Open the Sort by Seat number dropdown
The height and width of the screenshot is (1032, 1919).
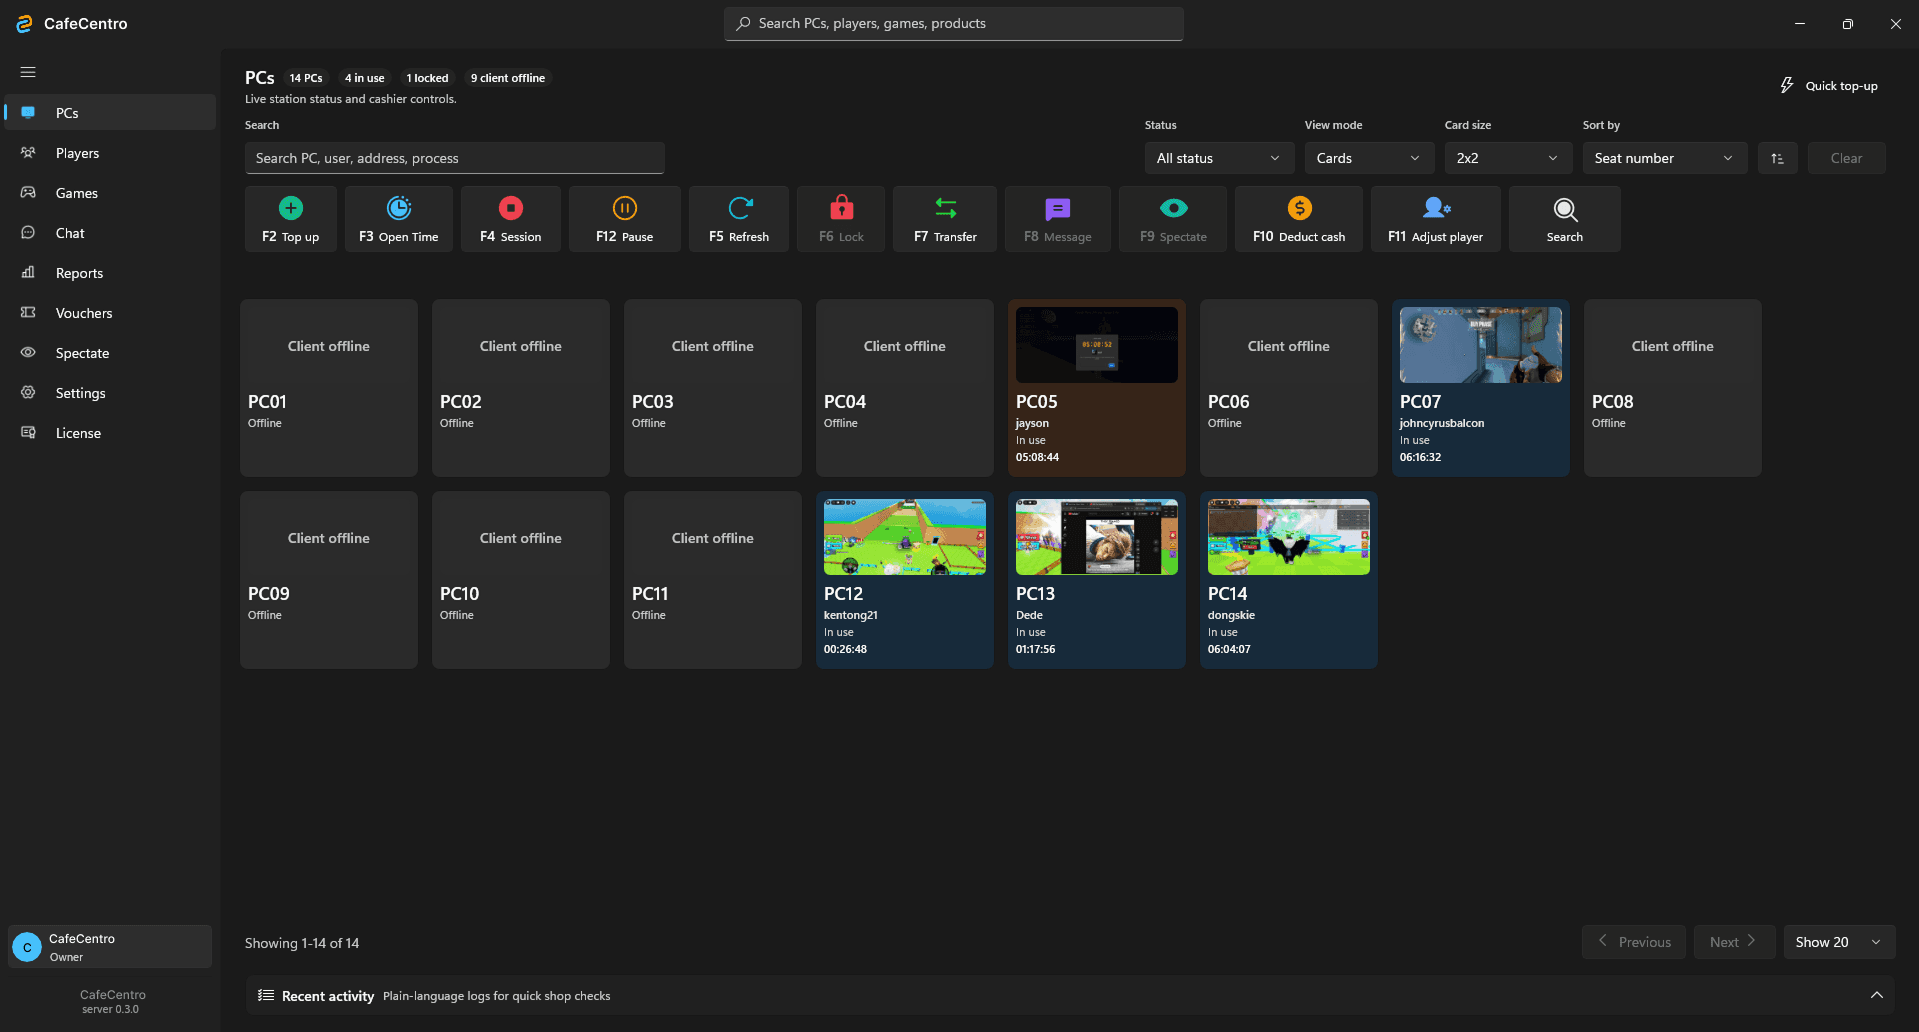pyautogui.click(x=1665, y=158)
